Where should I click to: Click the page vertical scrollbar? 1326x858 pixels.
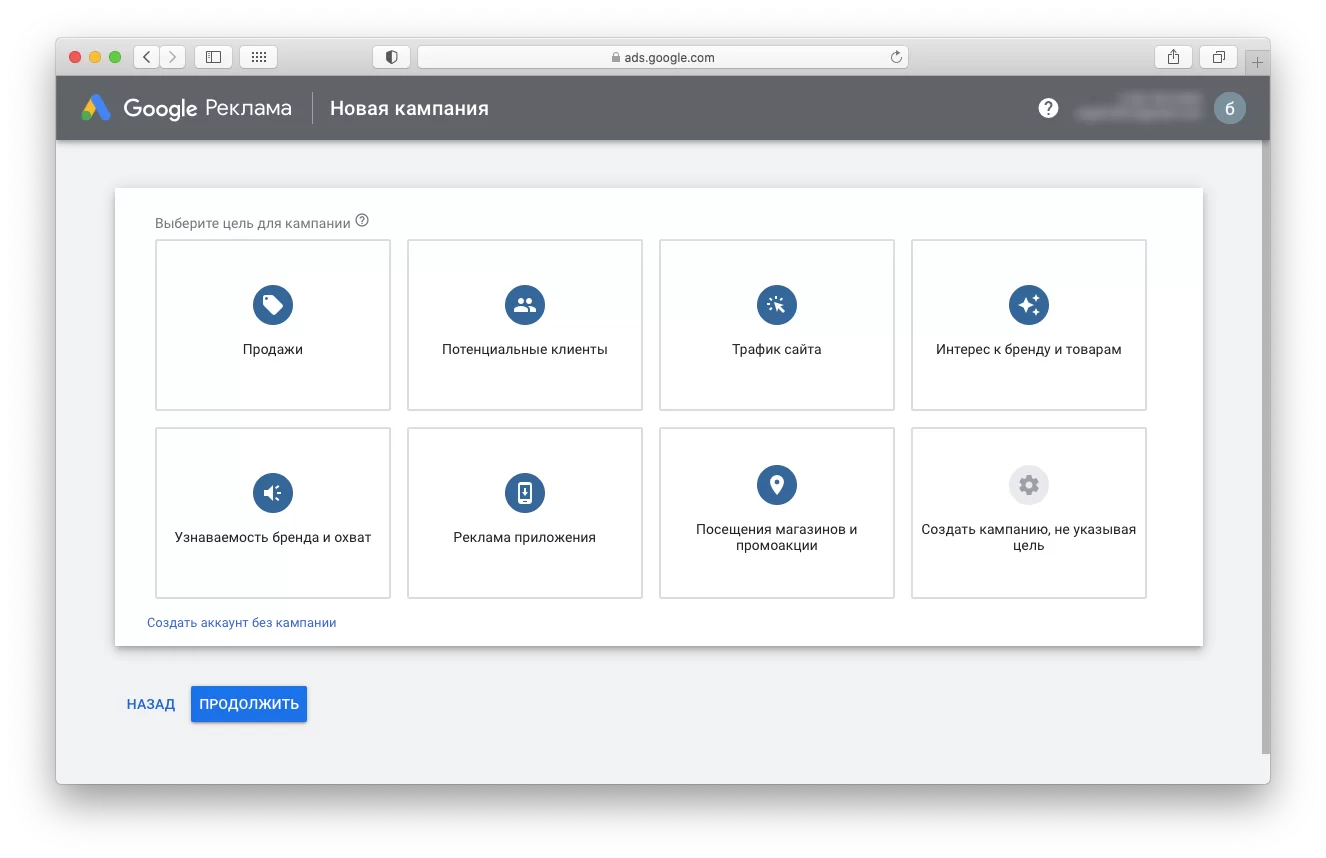point(1265,447)
